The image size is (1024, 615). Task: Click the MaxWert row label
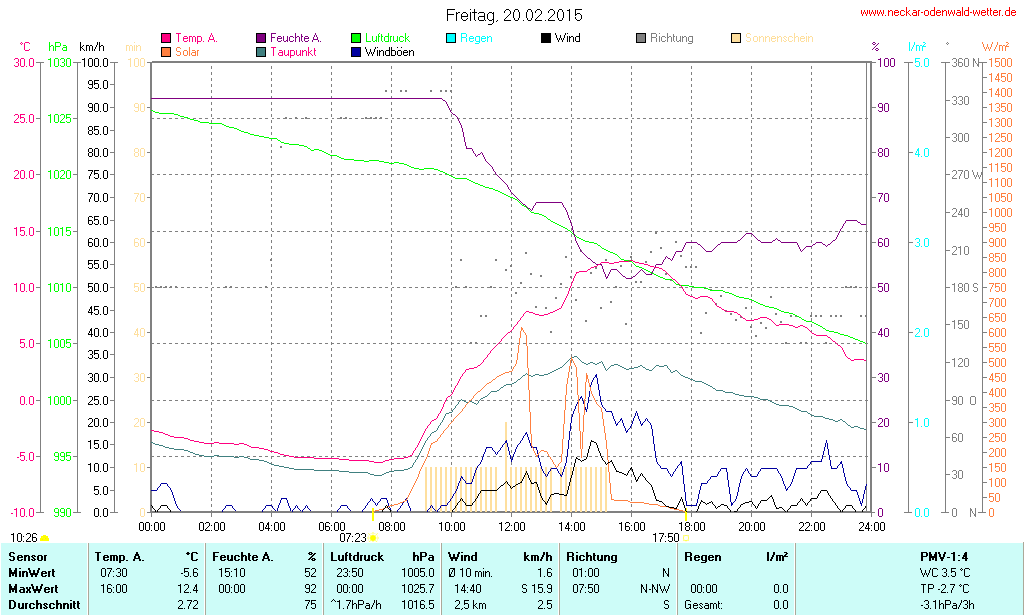point(33,588)
